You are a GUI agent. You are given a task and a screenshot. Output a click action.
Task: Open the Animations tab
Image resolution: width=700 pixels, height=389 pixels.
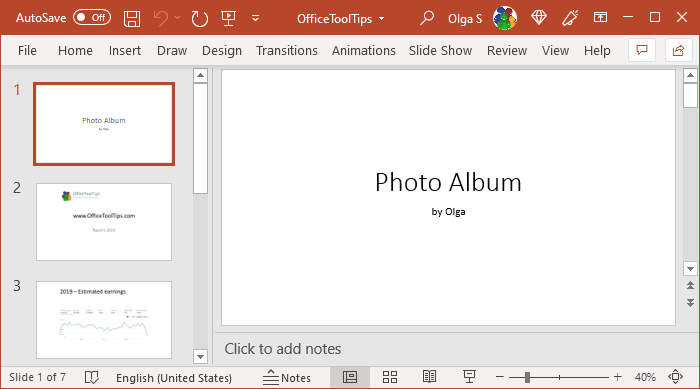[x=363, y=50]
